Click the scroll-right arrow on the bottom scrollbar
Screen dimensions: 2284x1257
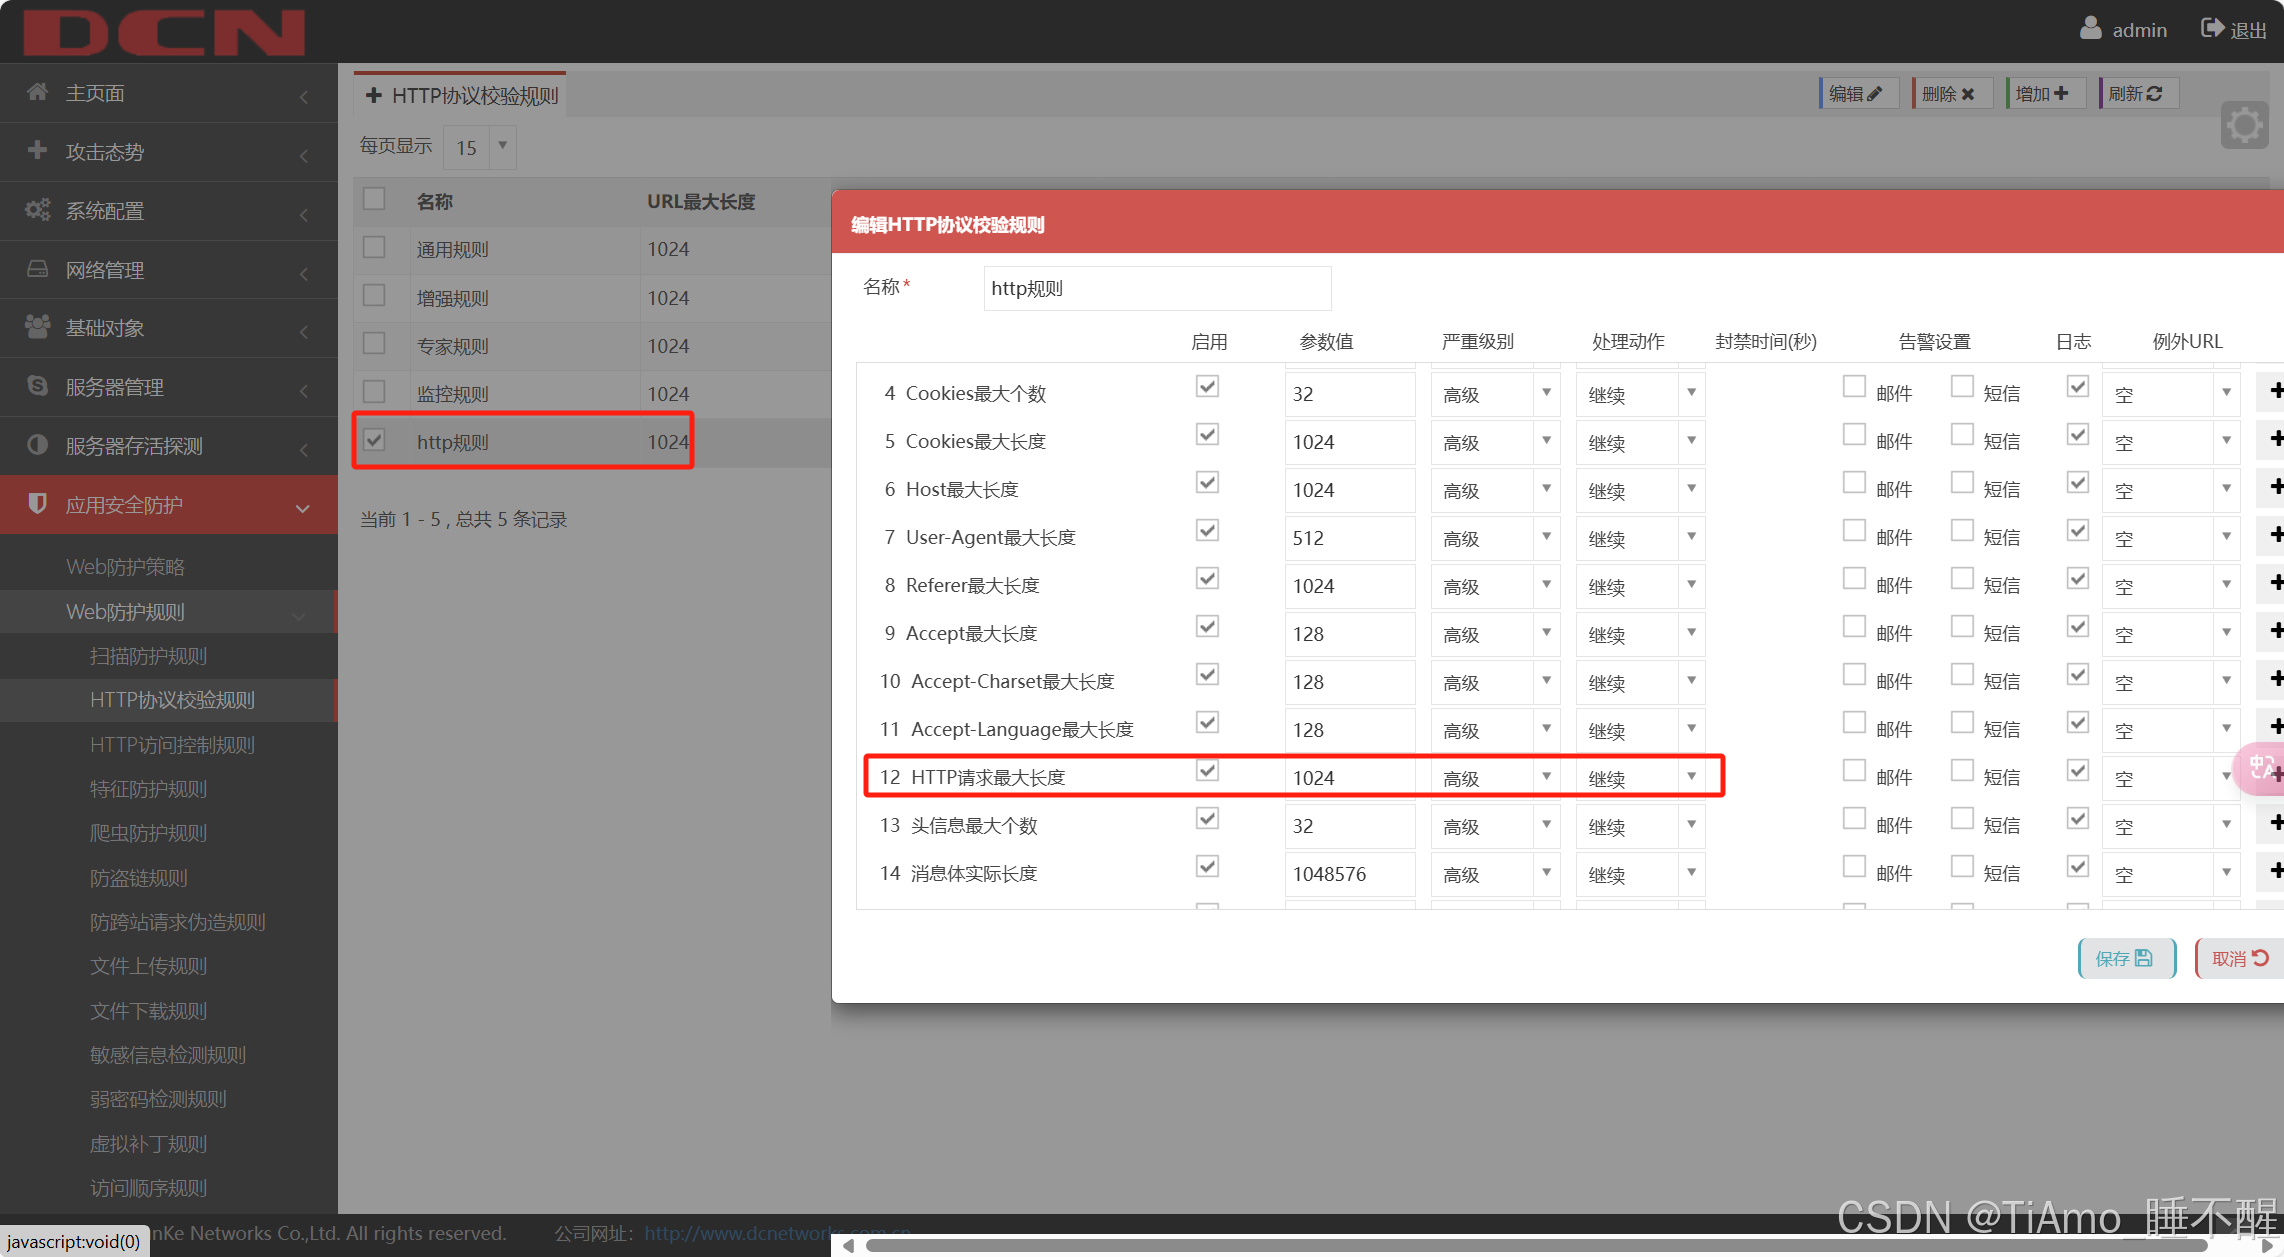[x=2268, y=1245]
